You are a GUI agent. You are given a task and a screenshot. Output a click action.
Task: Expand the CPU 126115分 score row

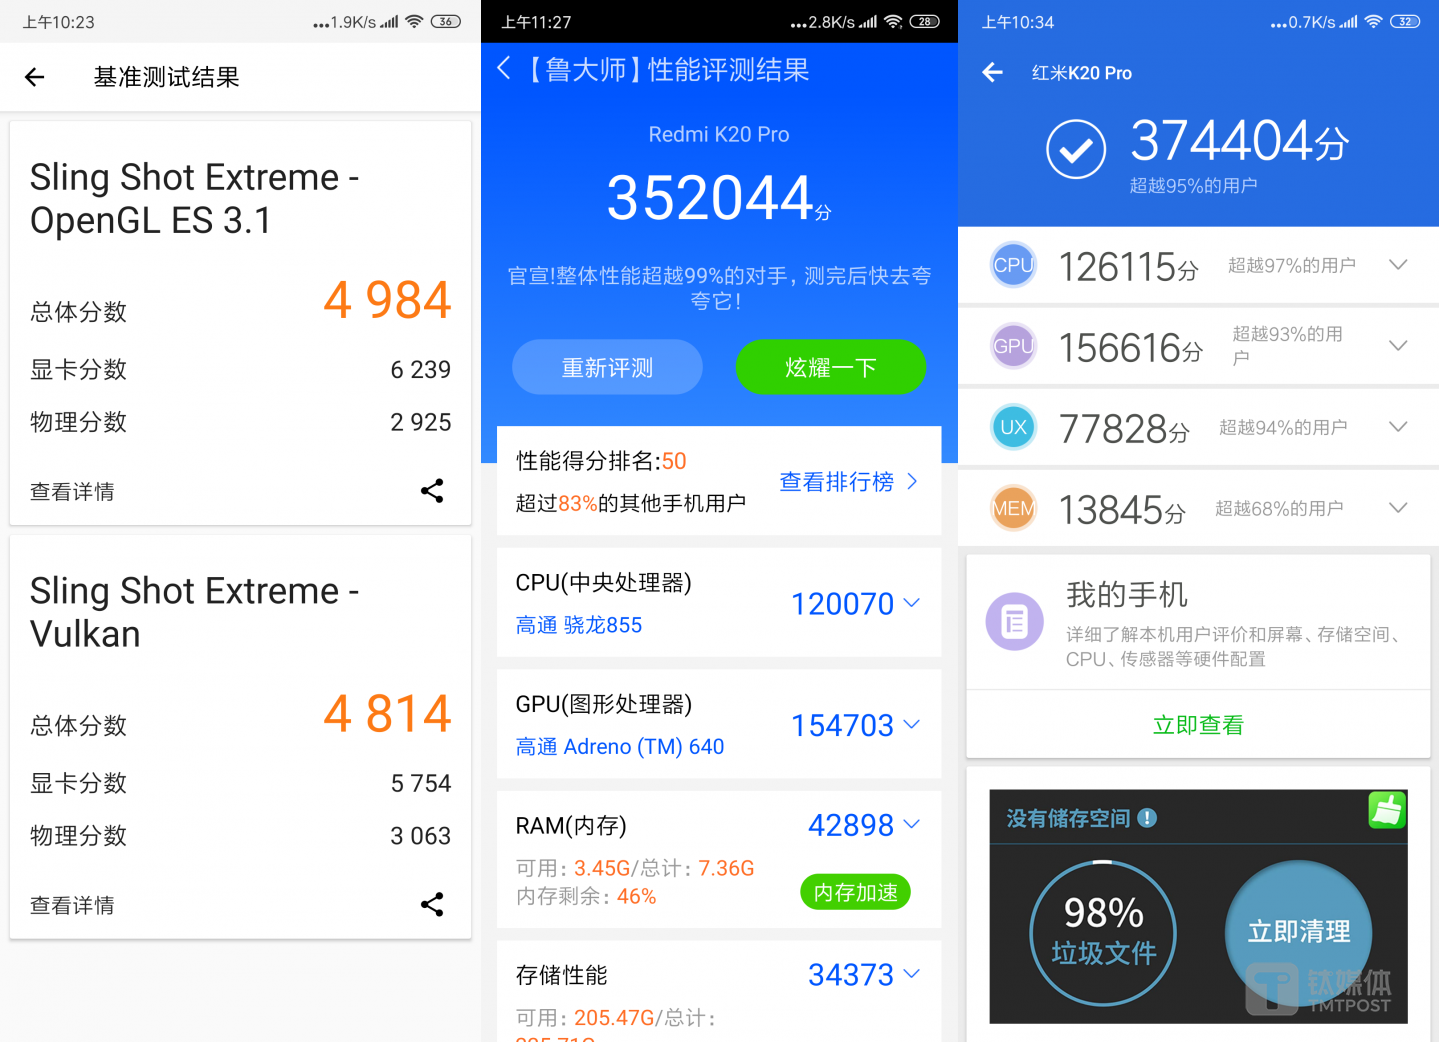pyautogui.click(x=1398, y=265)
